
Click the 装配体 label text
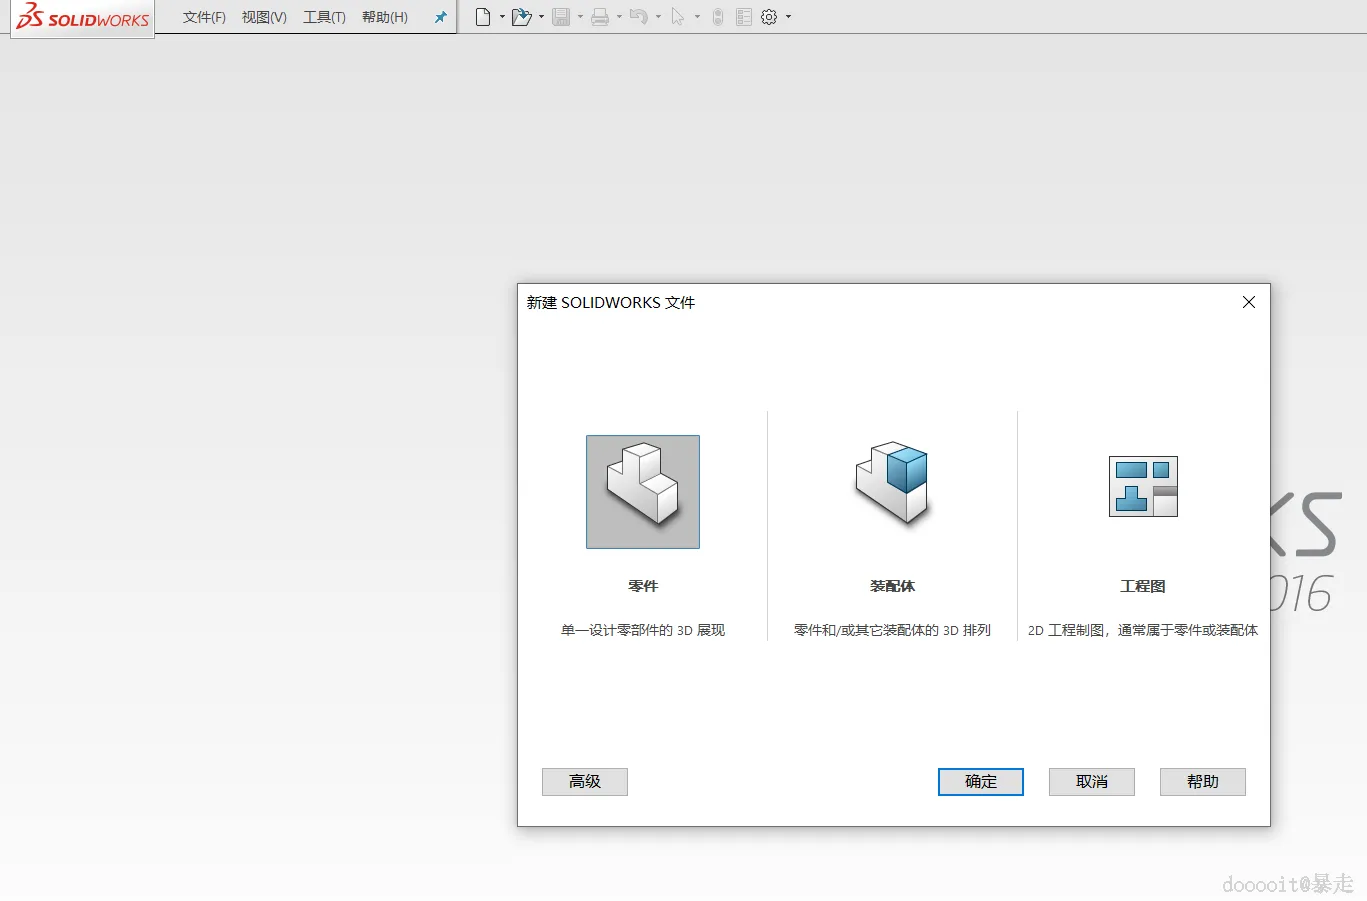[x=893, y=586]
